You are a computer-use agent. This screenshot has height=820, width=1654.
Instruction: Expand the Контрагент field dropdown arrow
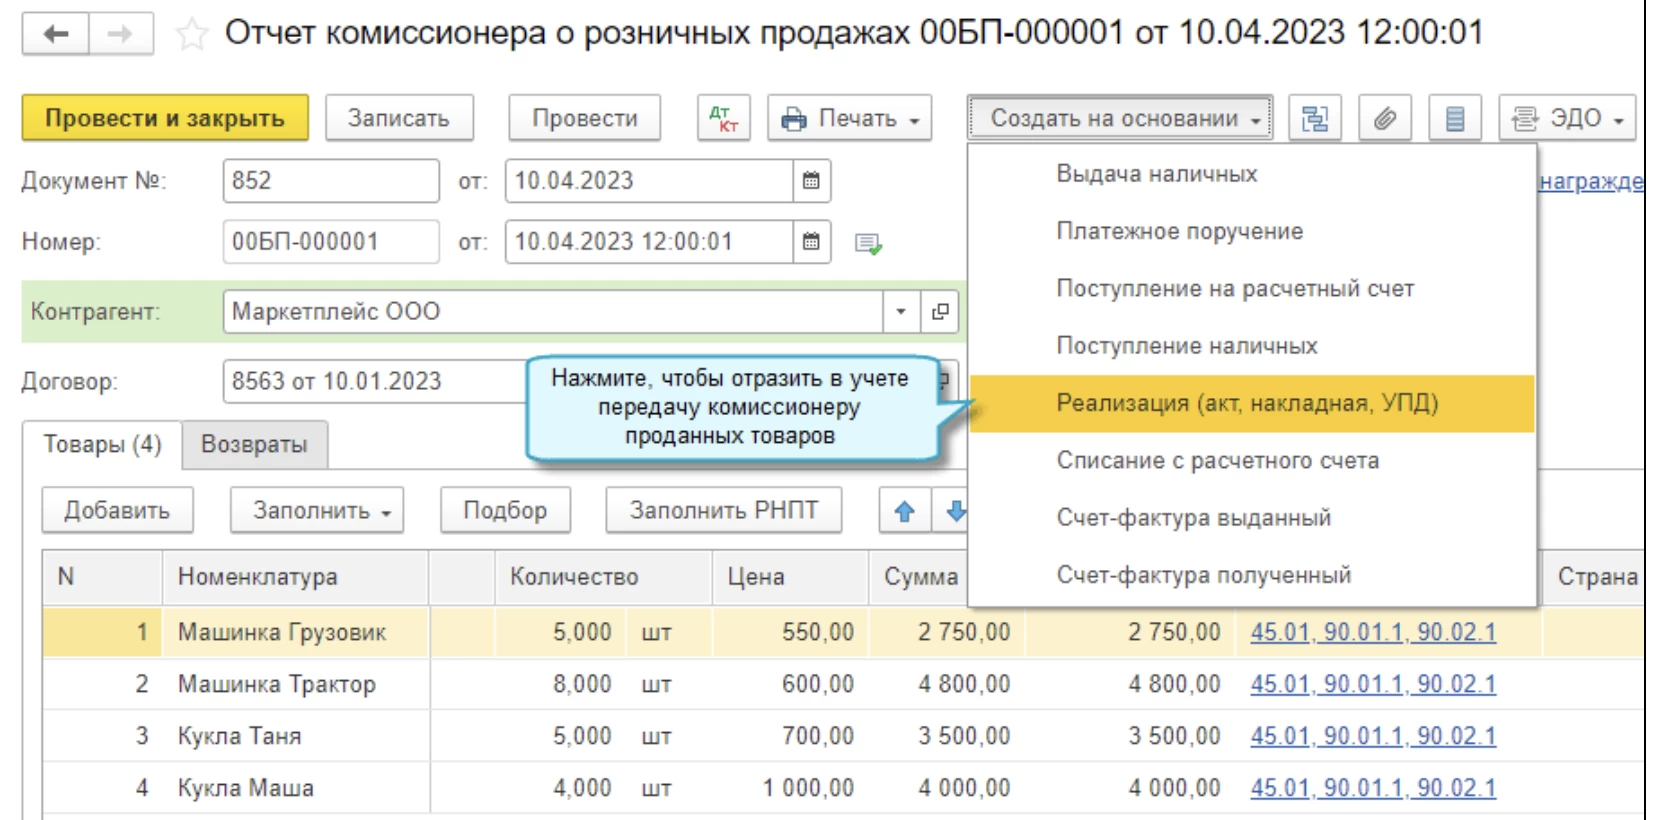(x=901, y=312)
